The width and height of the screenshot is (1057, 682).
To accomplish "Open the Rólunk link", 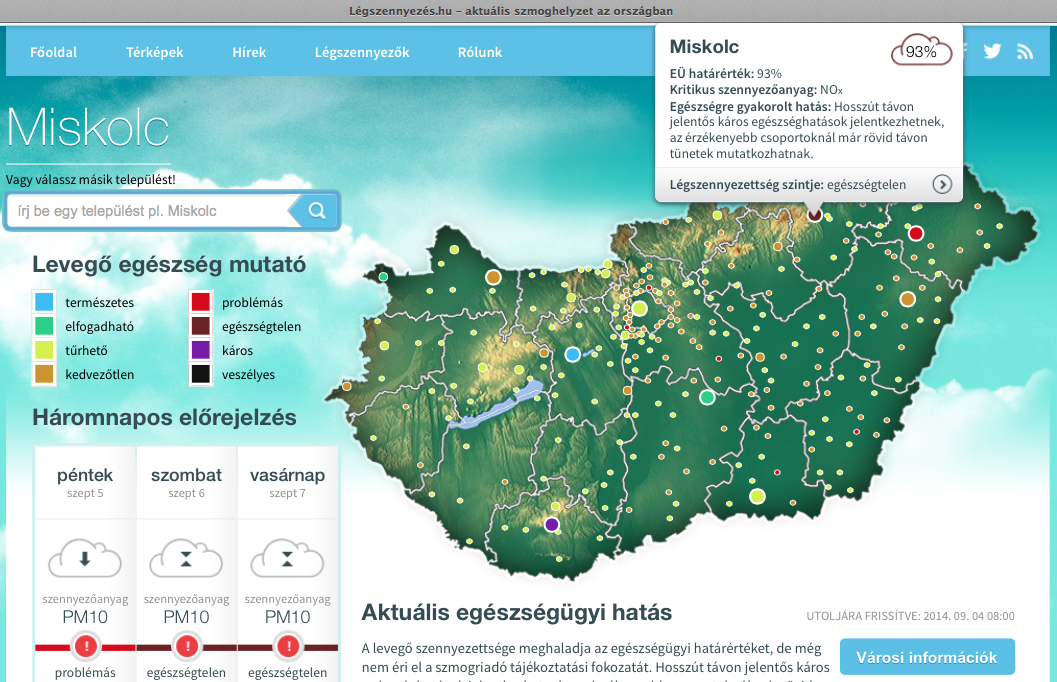I will [480, 52].
